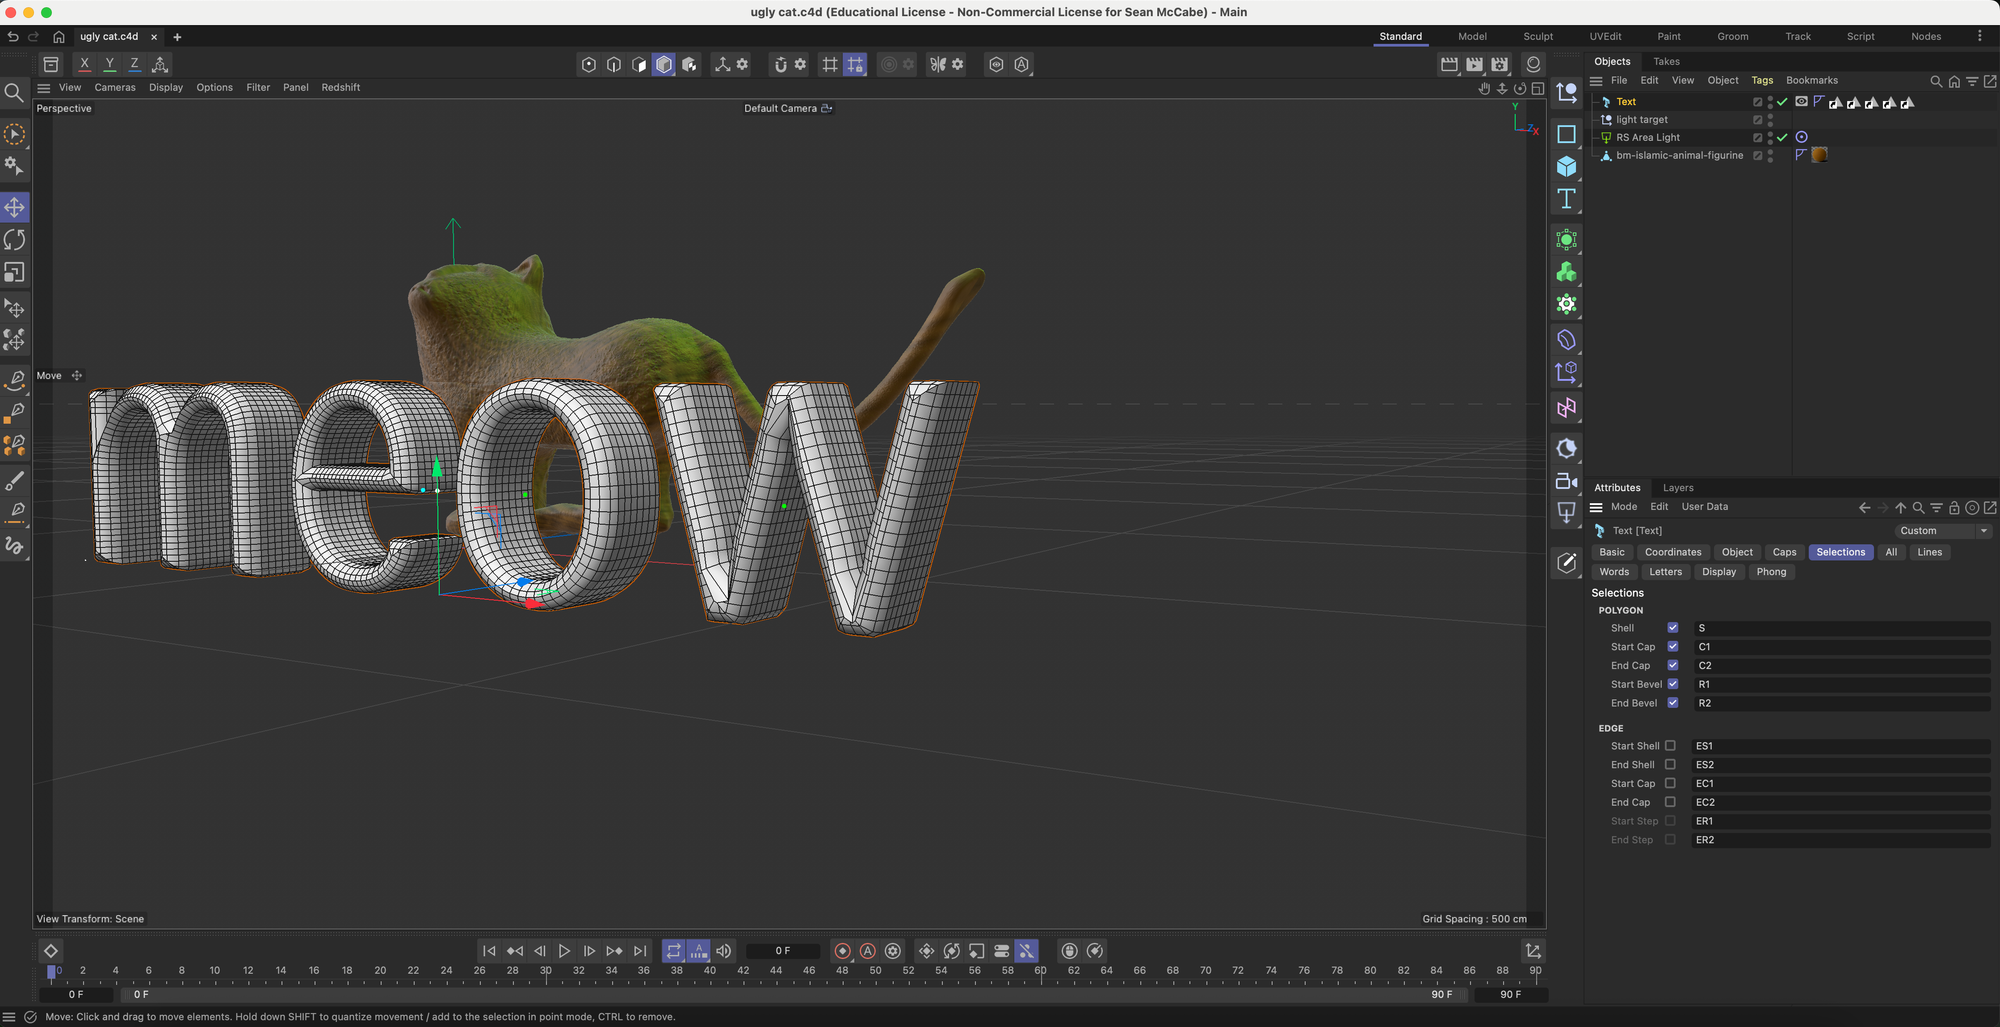
Task: Select the Rotate tool in left toolbar
Action: click(15, 240)
